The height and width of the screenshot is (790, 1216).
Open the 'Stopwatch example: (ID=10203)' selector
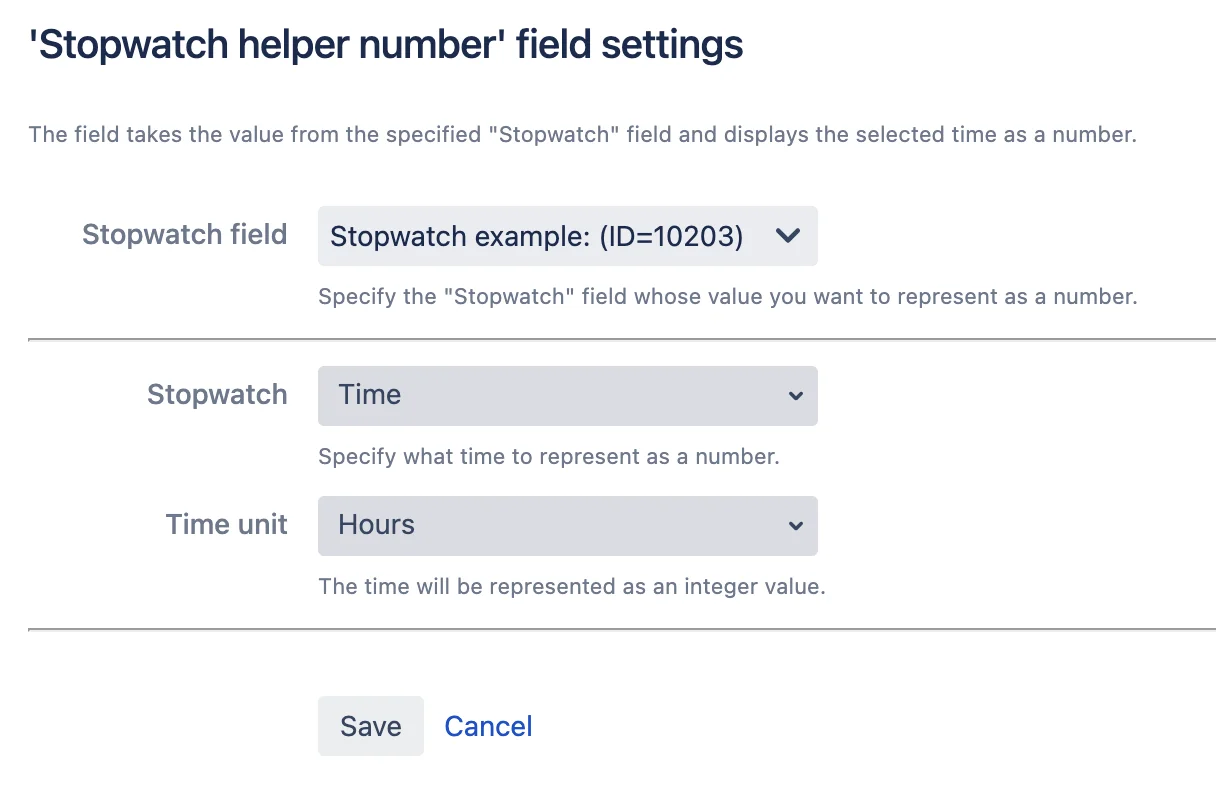point(568,236)
